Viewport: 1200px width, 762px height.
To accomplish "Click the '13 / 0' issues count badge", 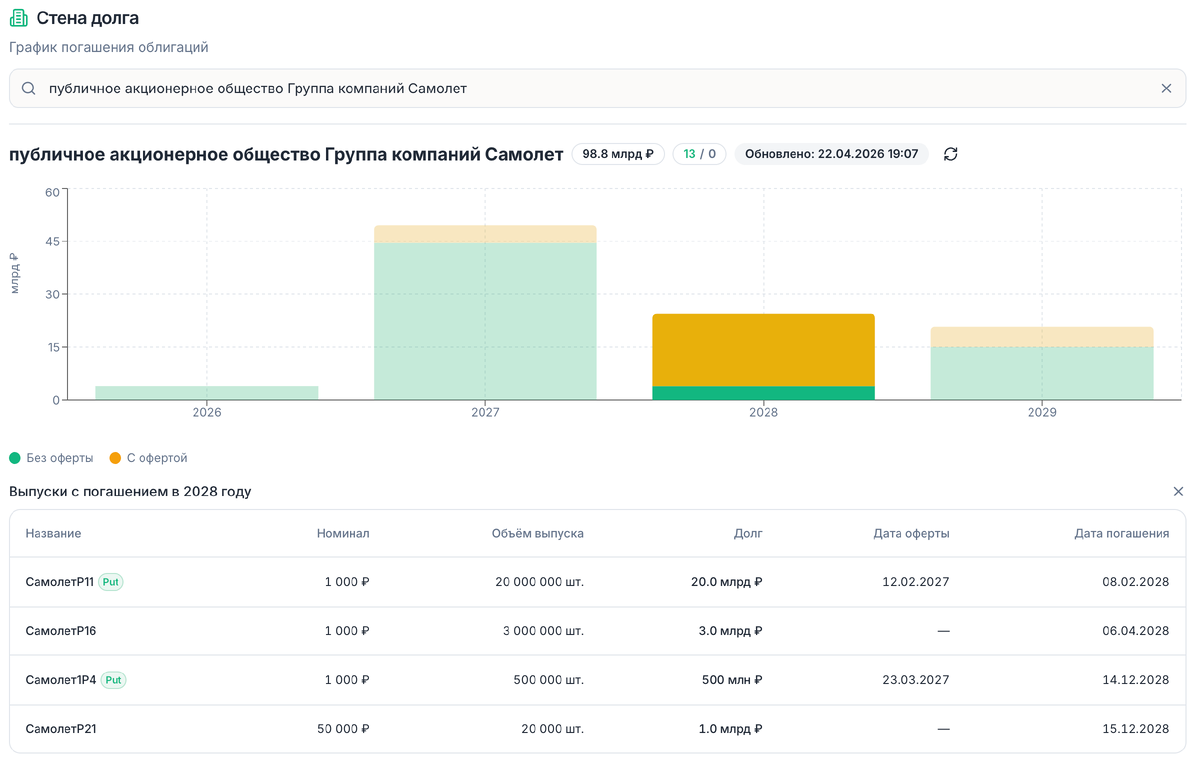I will 700,154.
